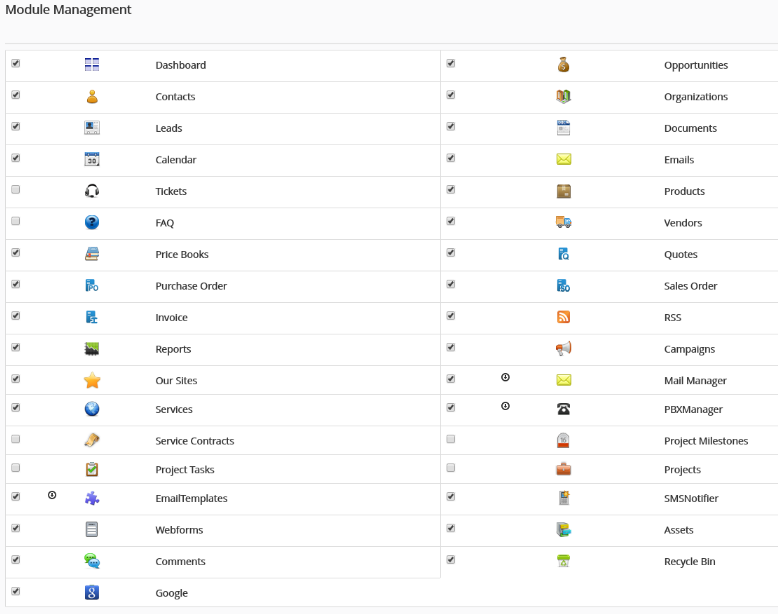Click the RSS feed icon

click(x=563, y=317)
